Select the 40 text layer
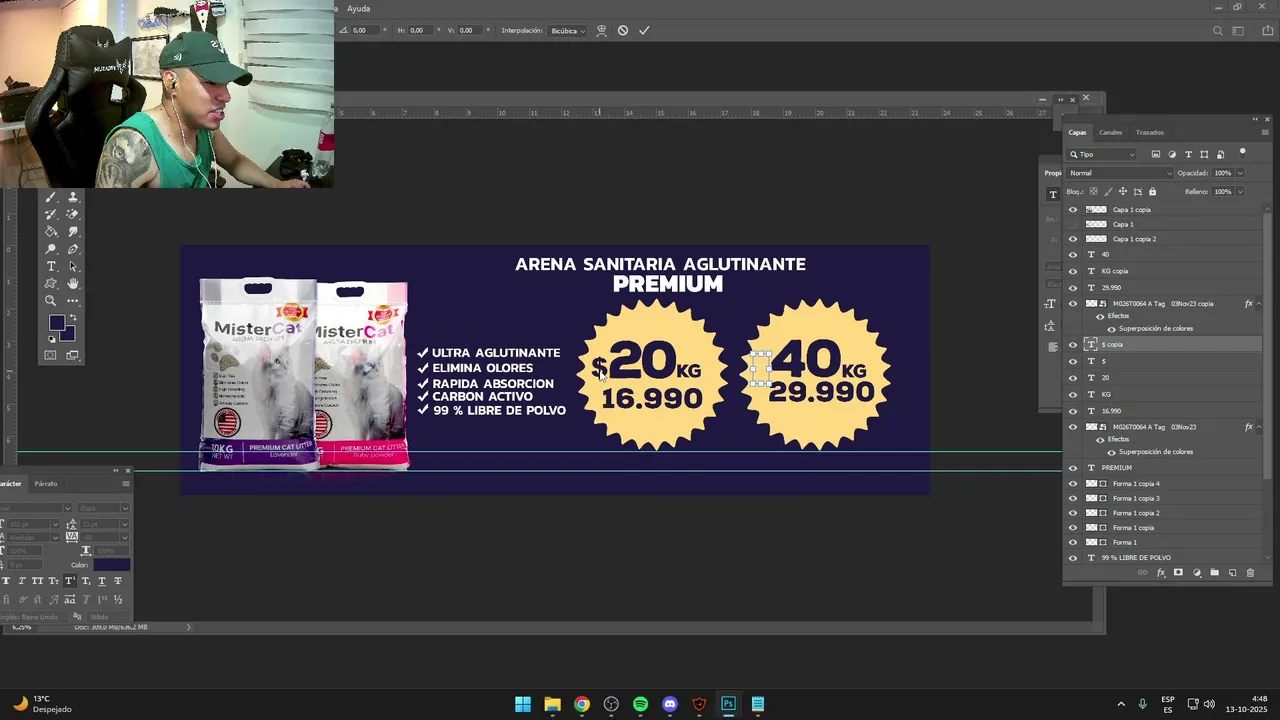 click(x=1165, y=254)
